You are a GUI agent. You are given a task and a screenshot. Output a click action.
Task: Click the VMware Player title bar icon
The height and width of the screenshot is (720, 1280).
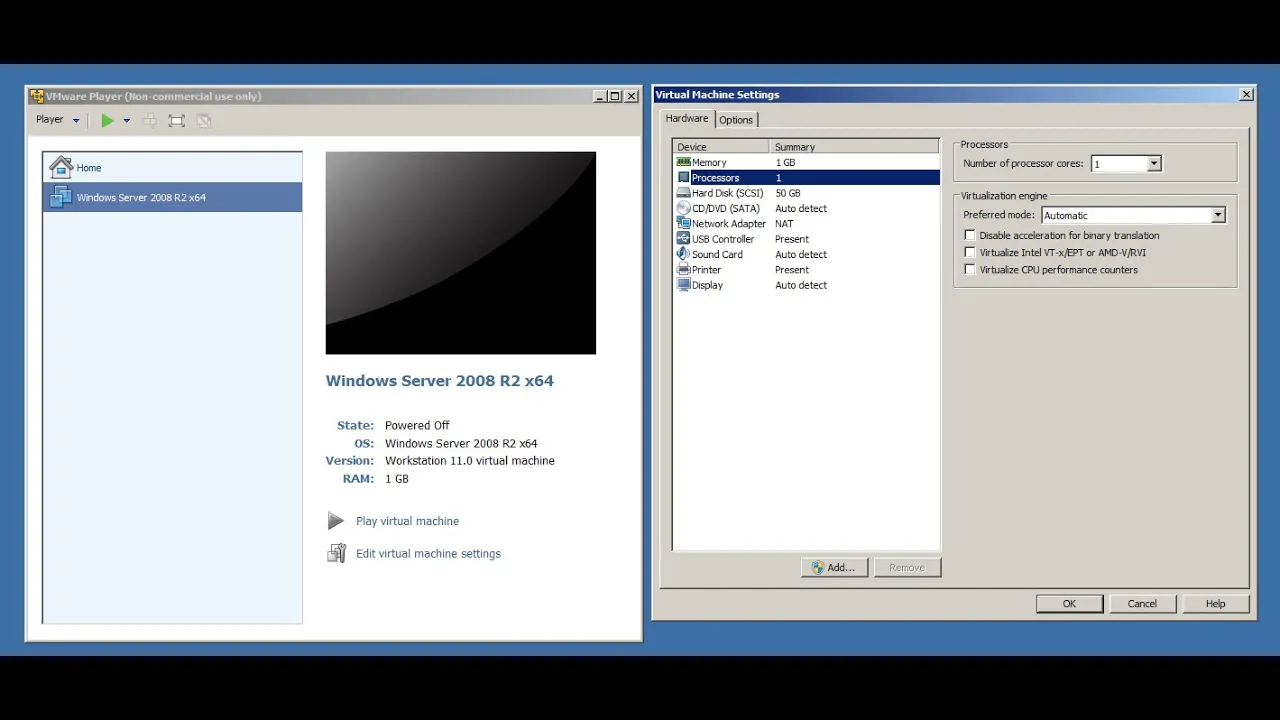(x=37, y=96)
